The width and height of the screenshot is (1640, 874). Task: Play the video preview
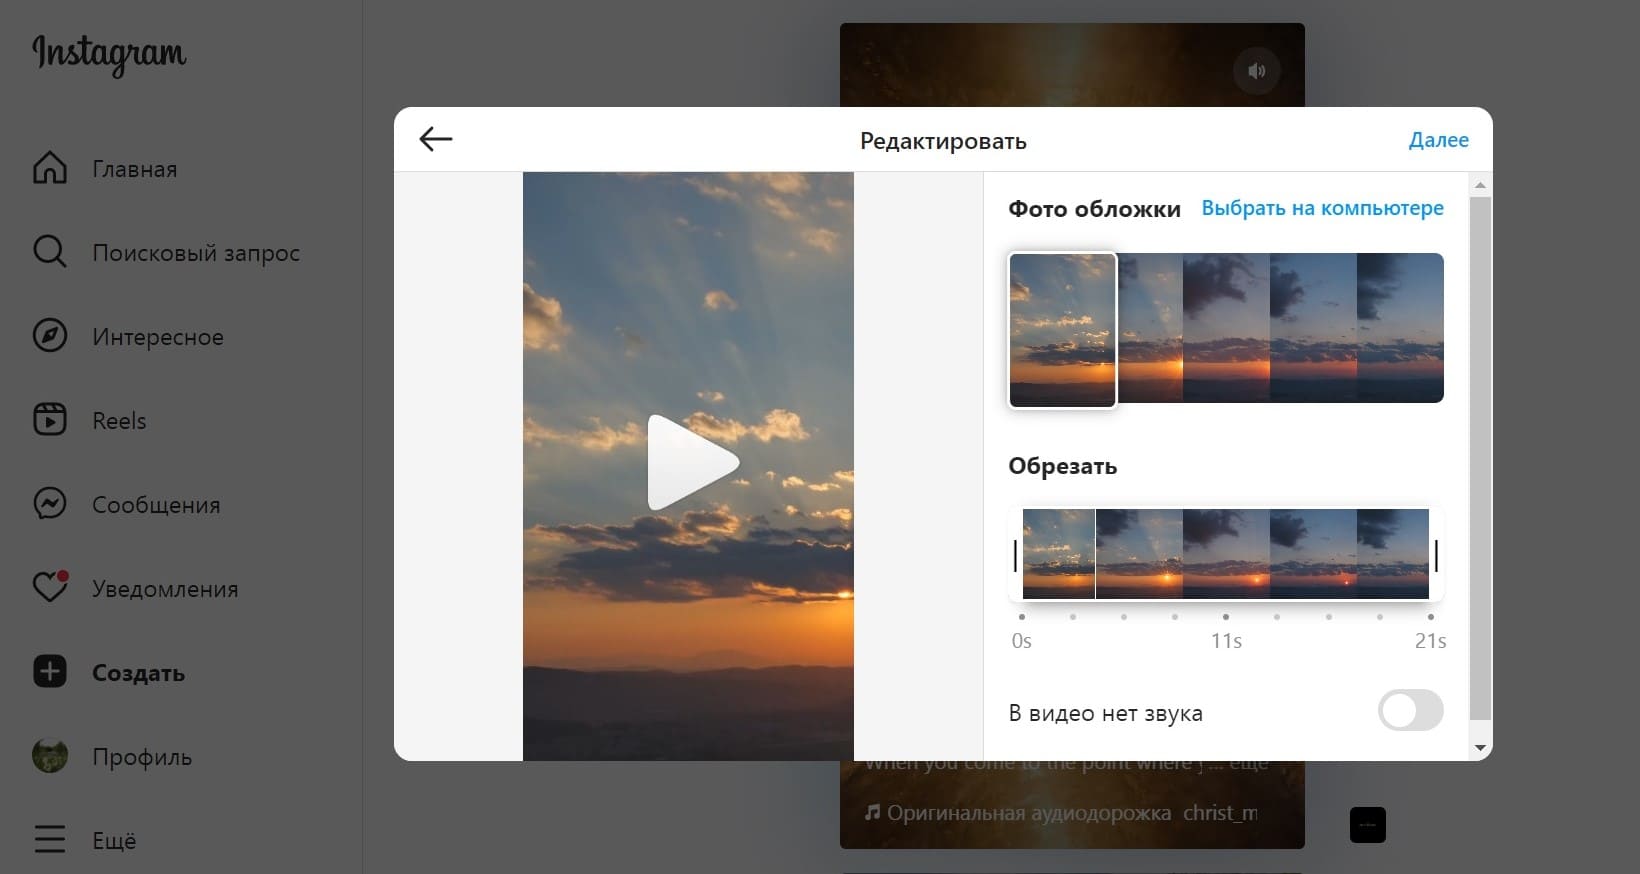point(690,463)
